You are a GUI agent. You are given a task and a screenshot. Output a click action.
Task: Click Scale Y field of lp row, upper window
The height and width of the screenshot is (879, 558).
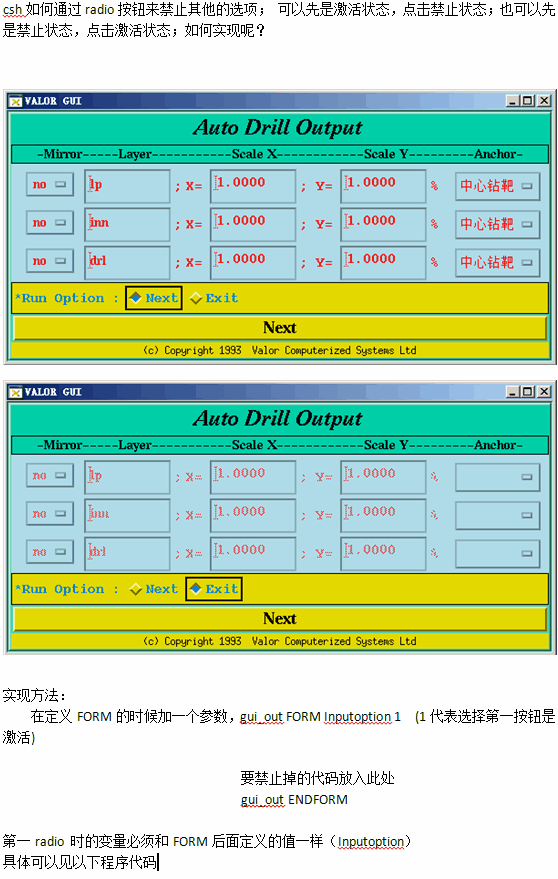point(383,186)
